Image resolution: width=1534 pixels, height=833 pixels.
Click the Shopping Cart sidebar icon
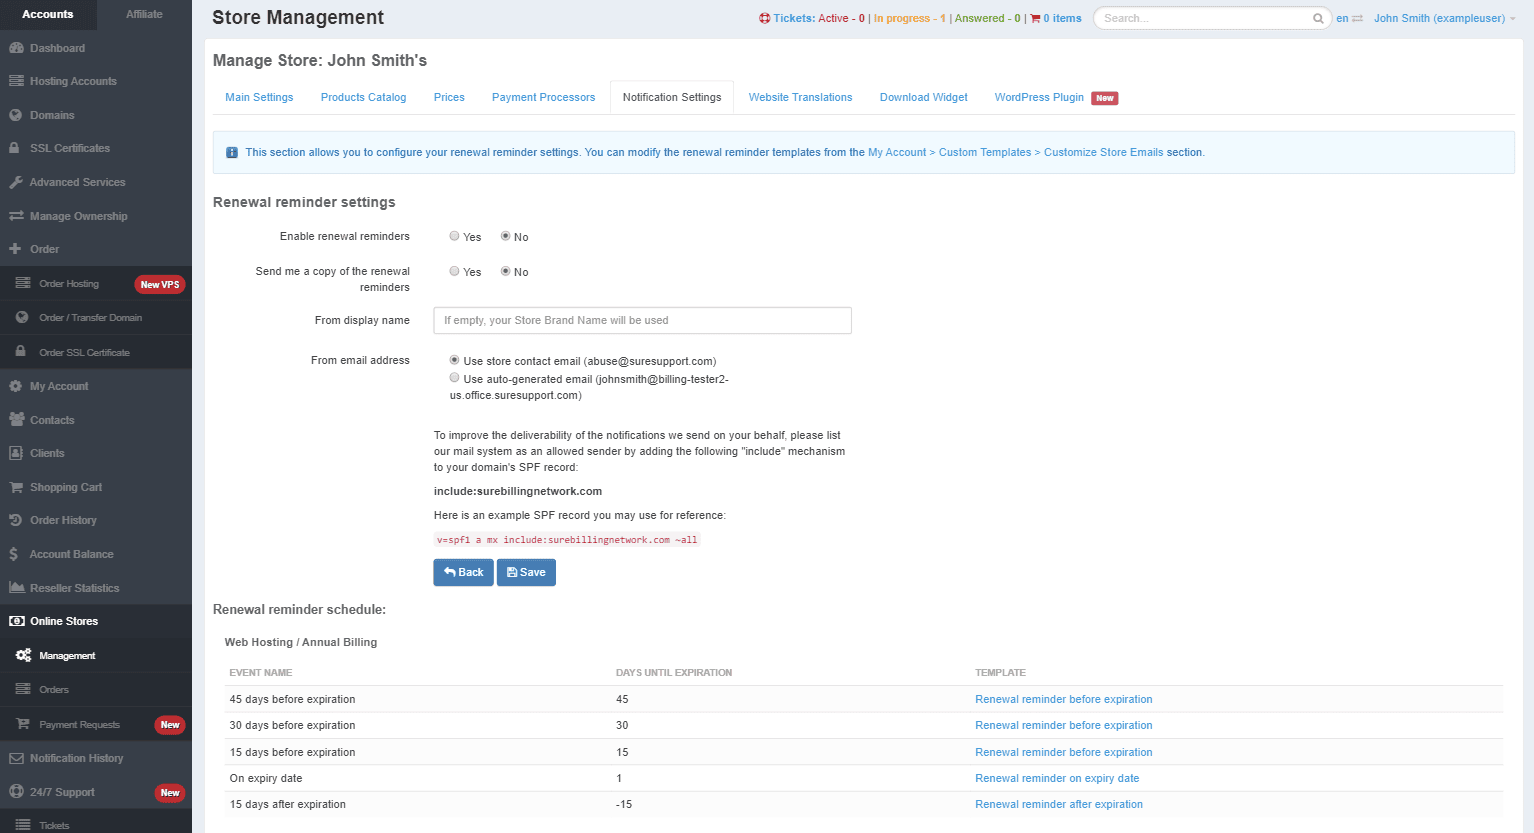click(16, 487)
